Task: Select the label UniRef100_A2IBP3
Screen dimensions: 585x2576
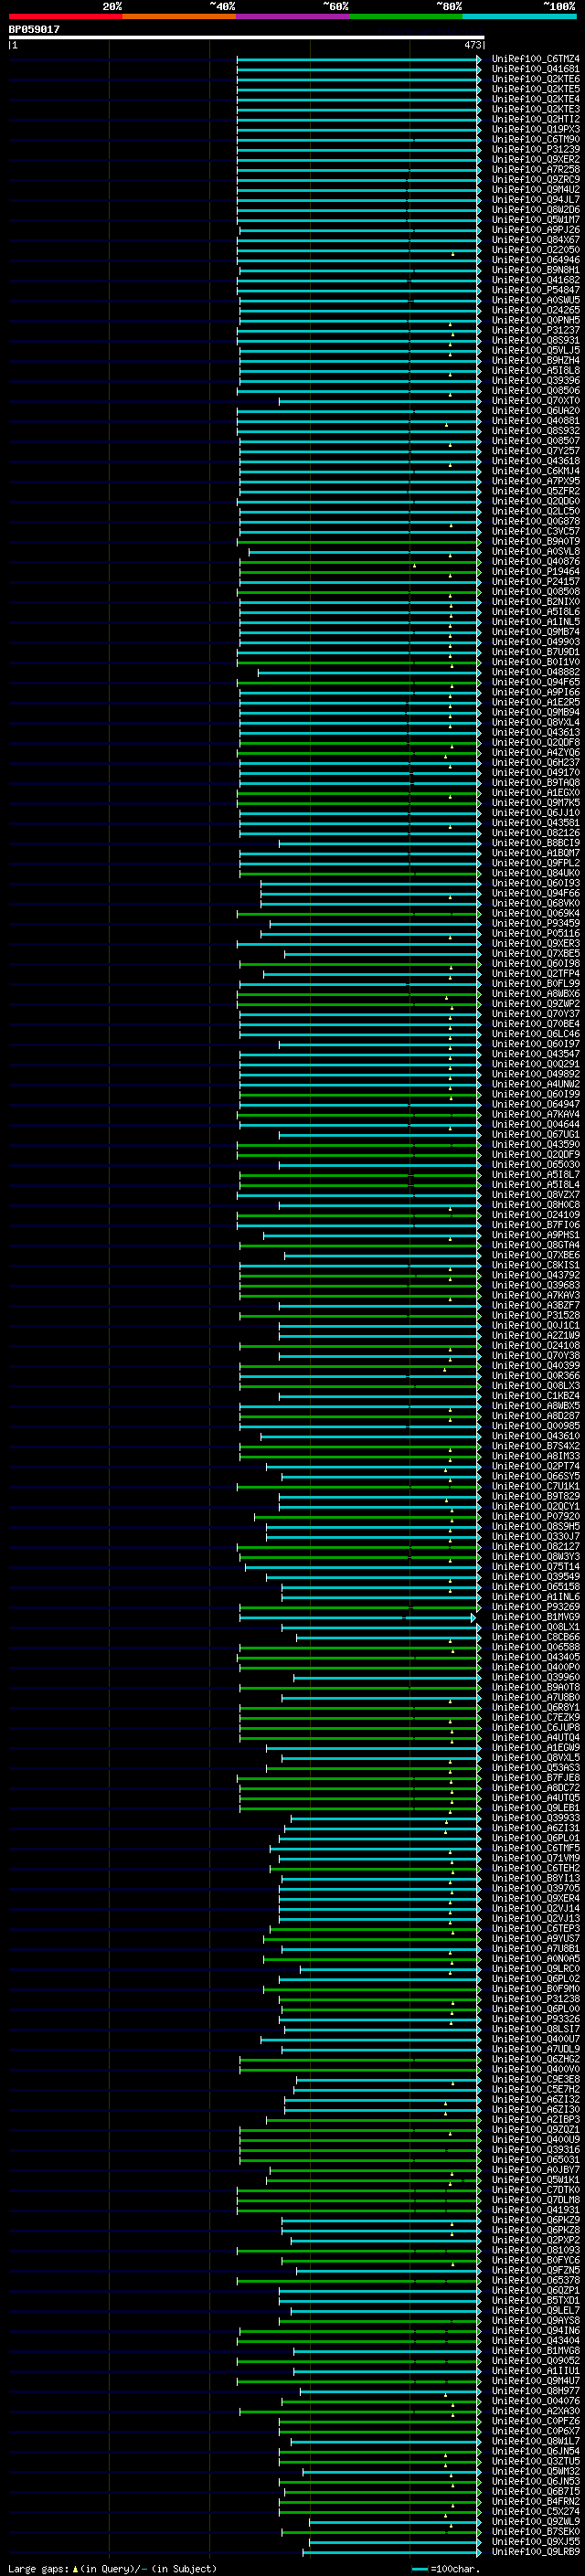Action: [536, 2119]
